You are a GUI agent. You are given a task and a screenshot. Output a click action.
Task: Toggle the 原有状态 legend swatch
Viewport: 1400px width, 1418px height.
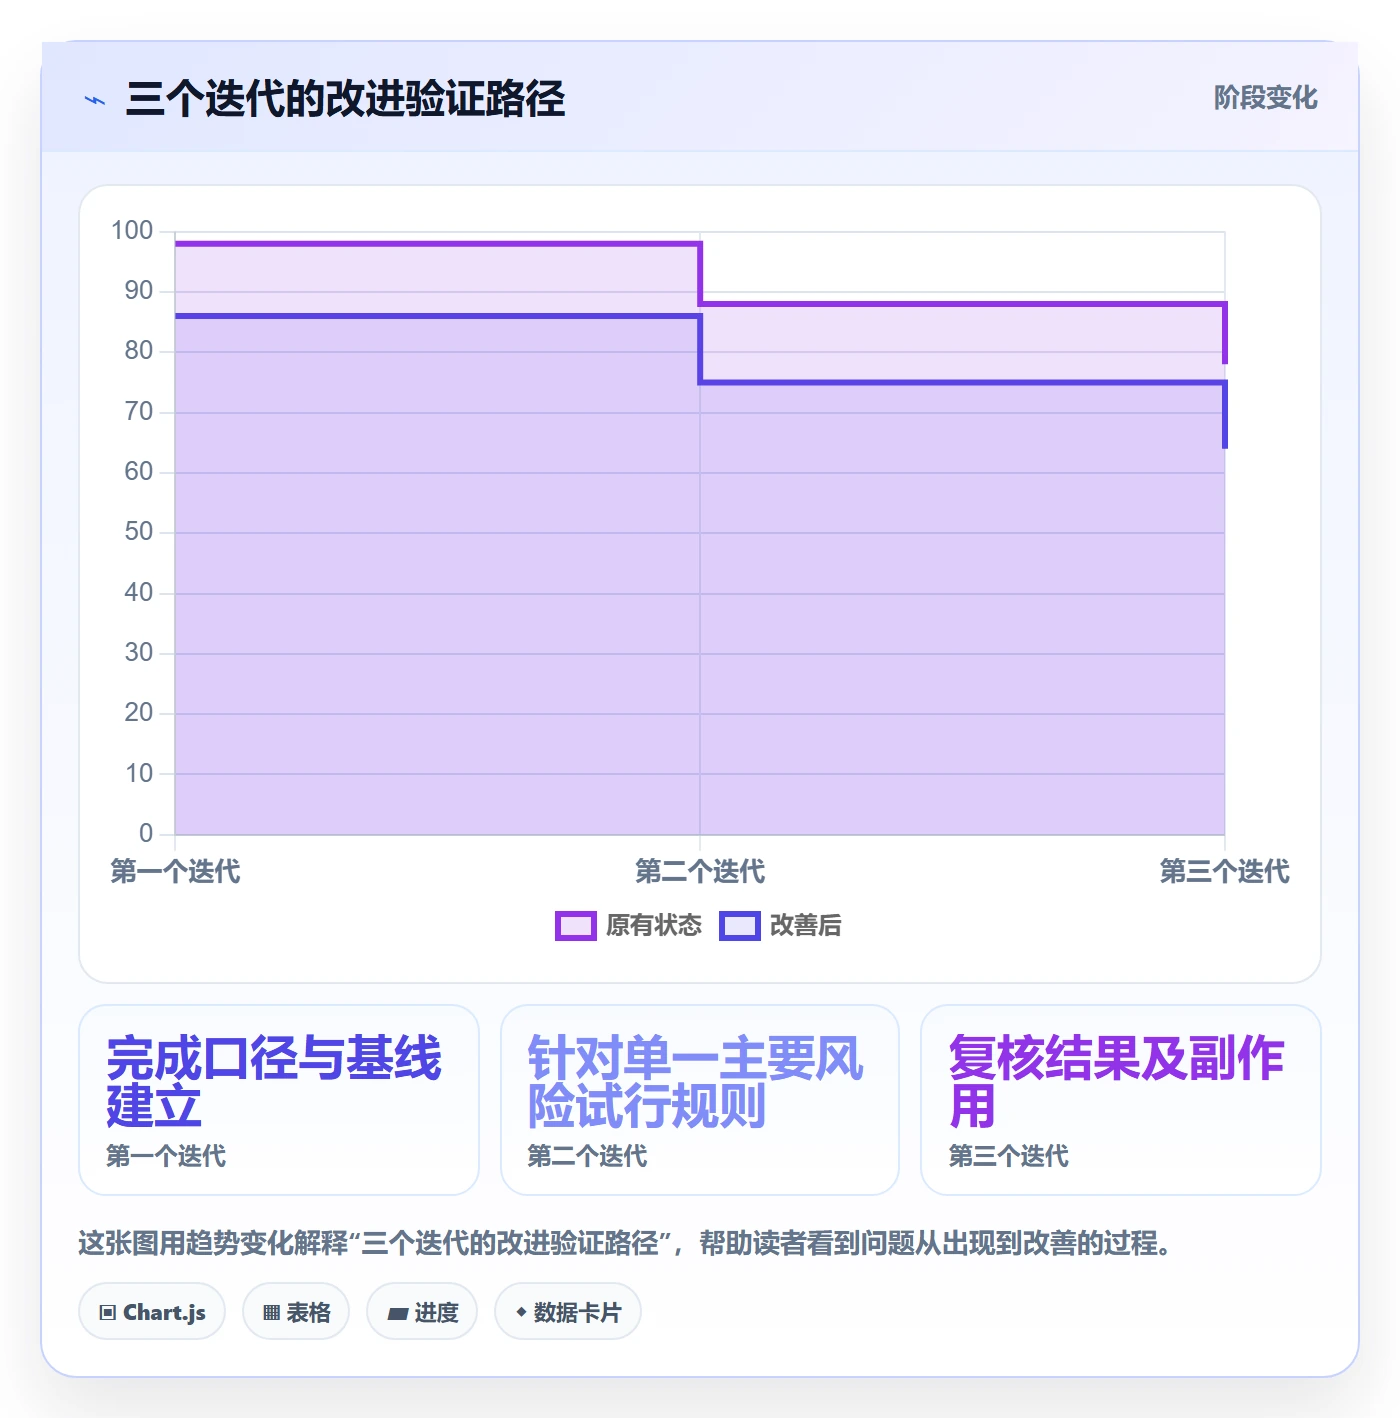tap(575, 926)
